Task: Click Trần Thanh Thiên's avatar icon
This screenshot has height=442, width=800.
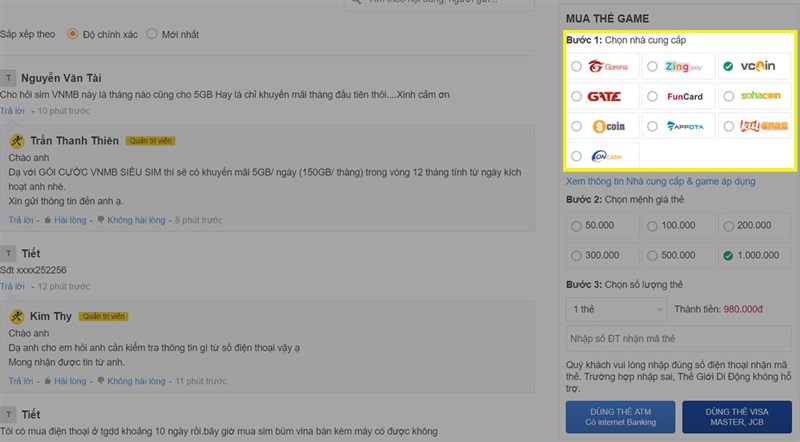Action: point(17,141)
